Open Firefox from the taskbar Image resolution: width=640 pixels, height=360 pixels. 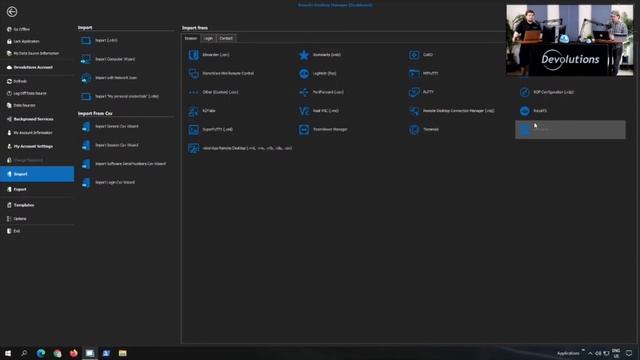point(73,353)
